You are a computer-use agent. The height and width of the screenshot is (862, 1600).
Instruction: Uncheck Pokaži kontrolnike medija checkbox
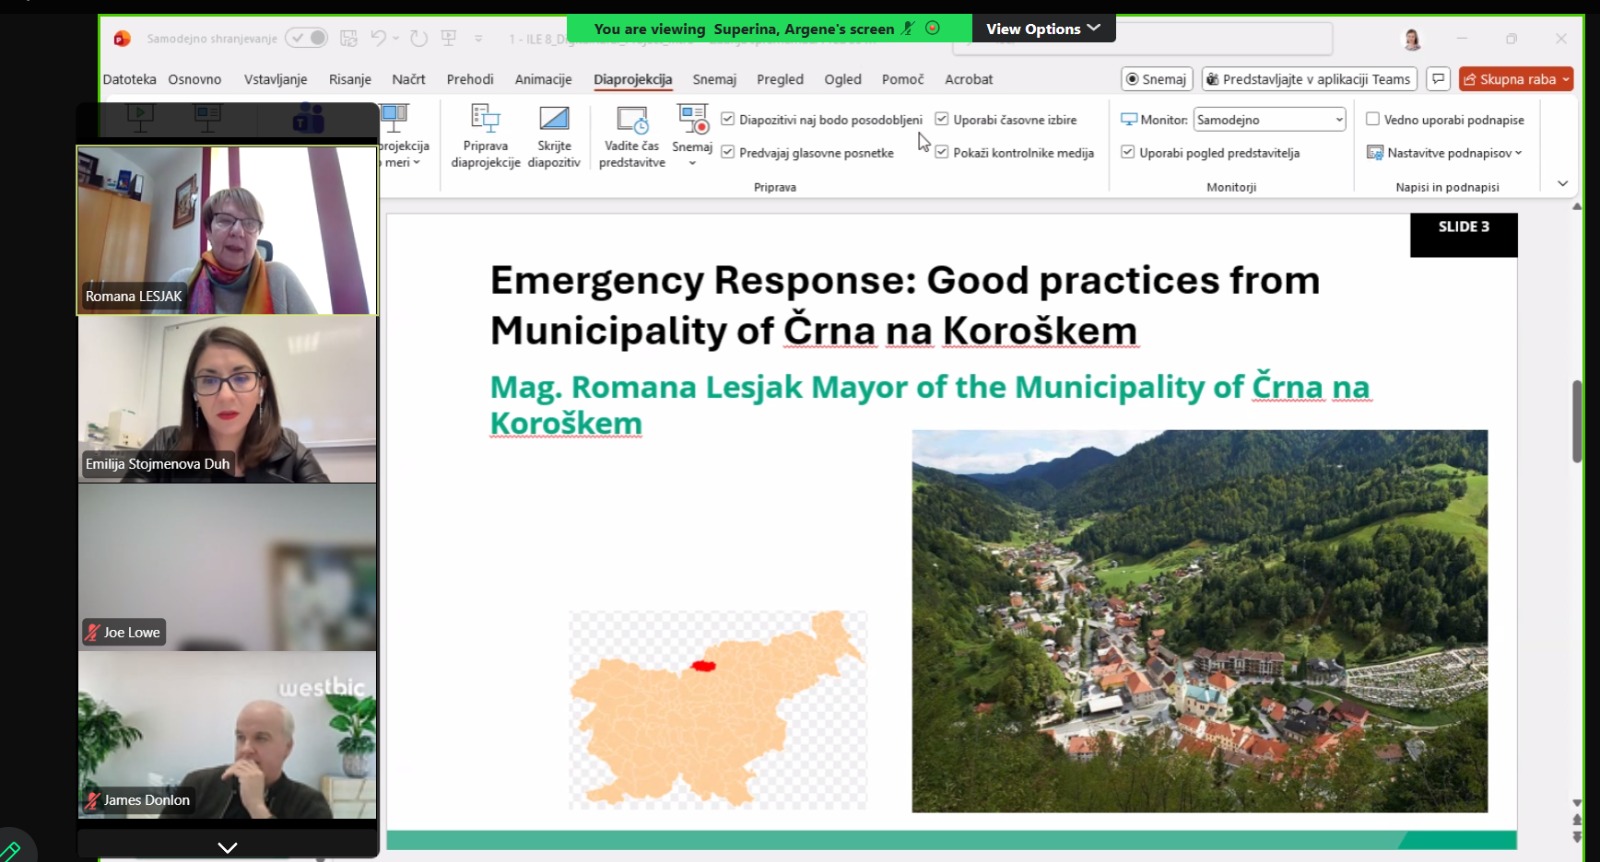pos(941,152)
